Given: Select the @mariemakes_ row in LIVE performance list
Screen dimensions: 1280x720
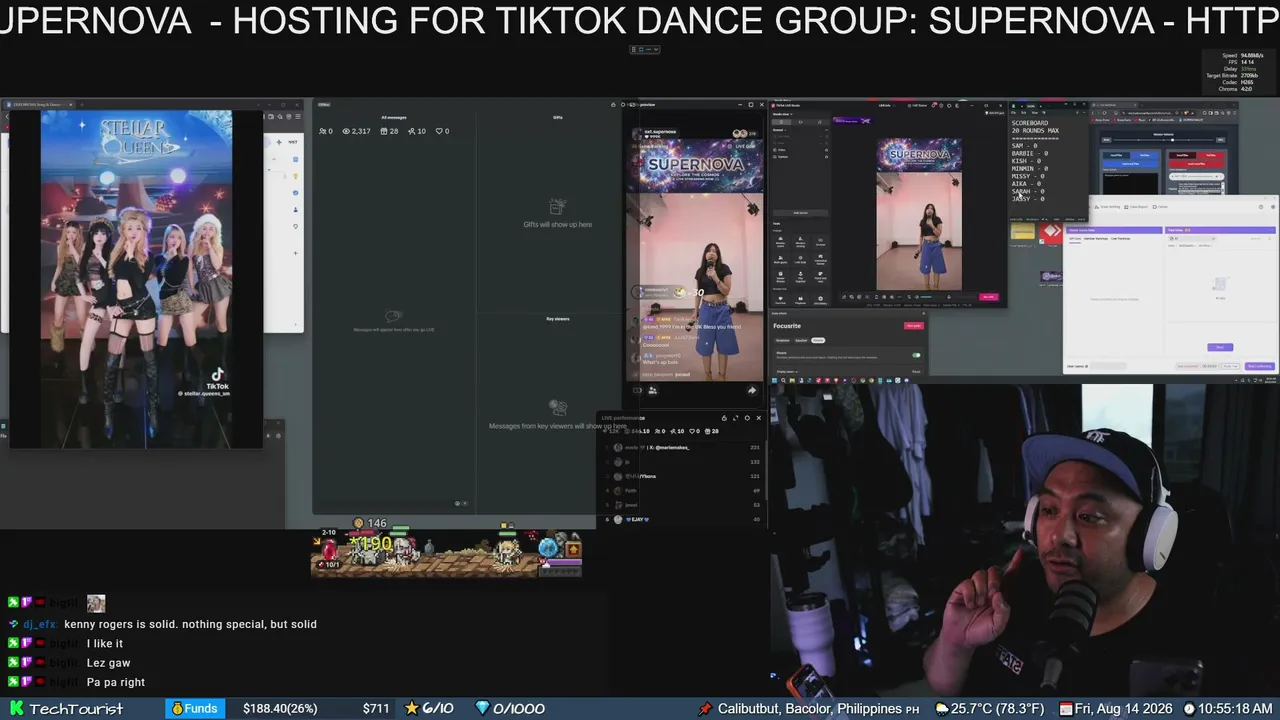Looking at the screenshot, I should 683,447.
